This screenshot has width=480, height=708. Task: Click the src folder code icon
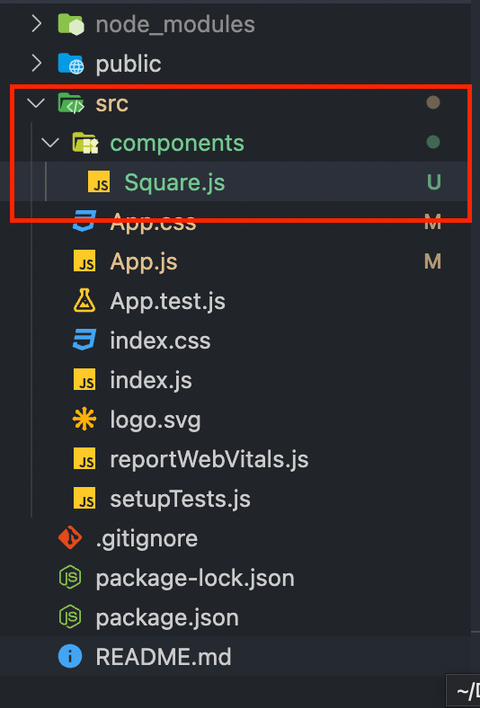71,103
